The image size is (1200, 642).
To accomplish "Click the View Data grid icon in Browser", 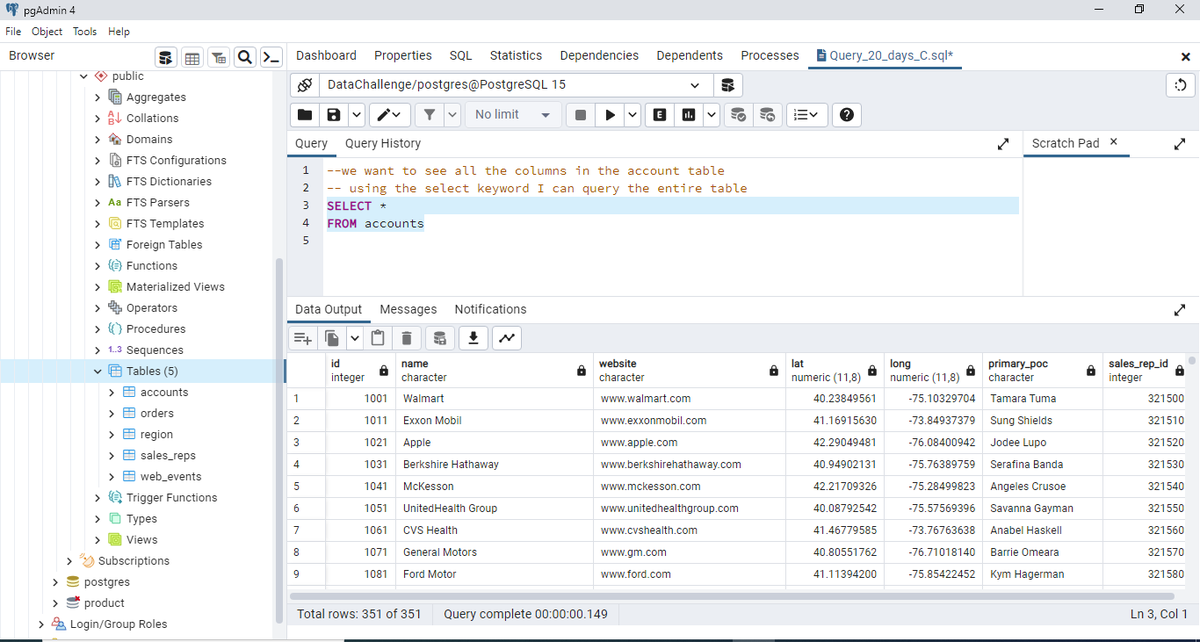I will [x=193, y=56].
